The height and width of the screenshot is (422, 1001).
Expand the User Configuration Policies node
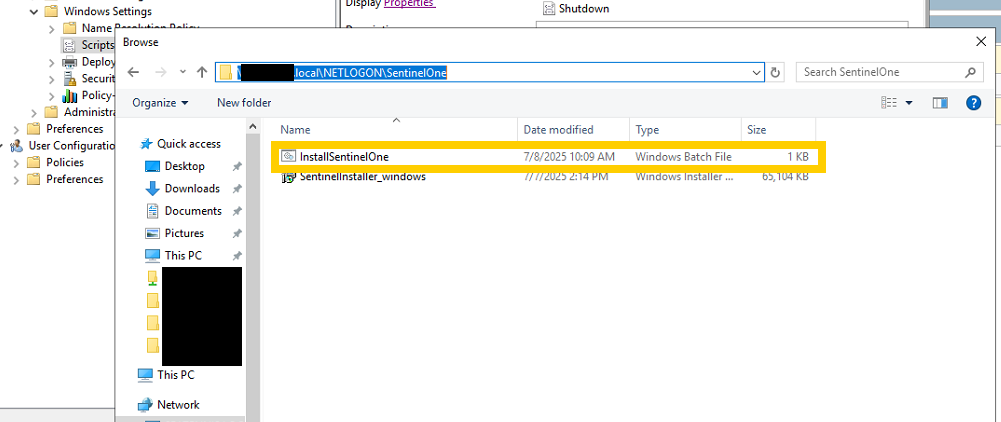click(16, 162)
